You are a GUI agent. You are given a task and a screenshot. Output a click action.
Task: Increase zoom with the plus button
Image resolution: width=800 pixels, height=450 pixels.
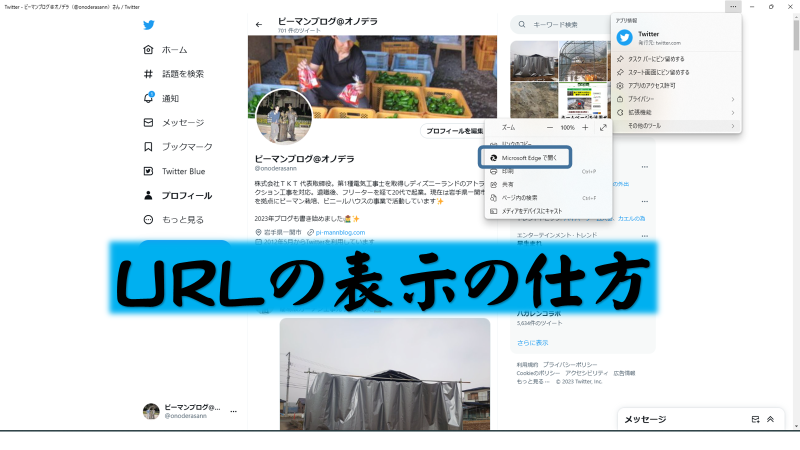[585, 128]
